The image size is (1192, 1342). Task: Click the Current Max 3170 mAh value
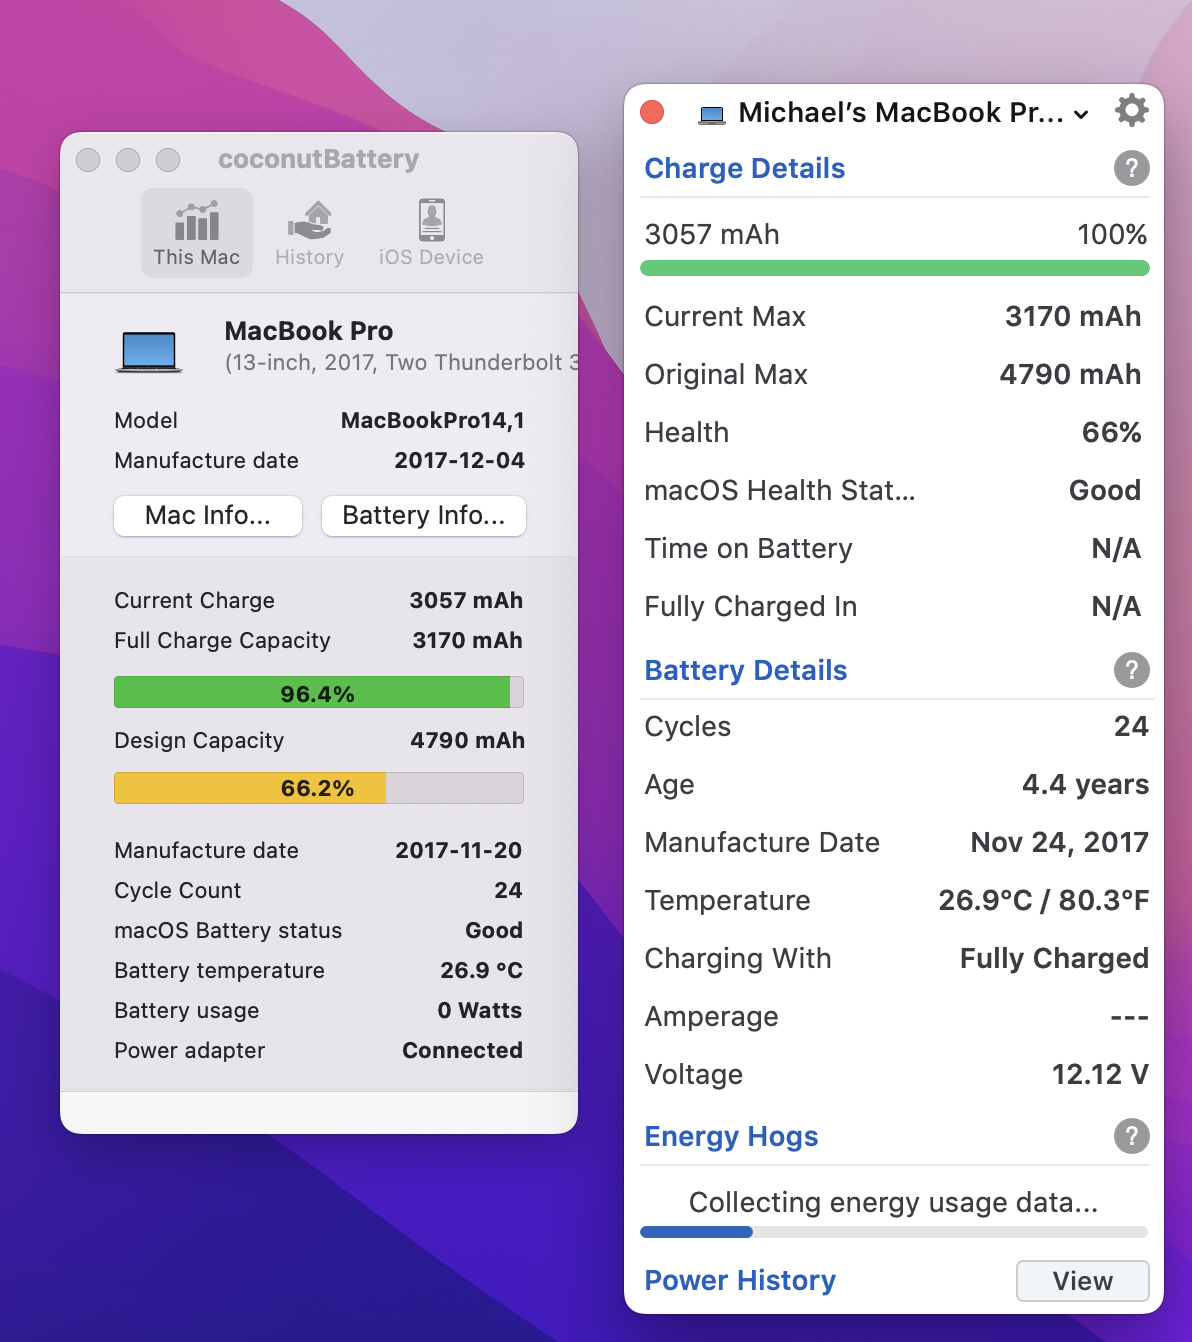1073,316
